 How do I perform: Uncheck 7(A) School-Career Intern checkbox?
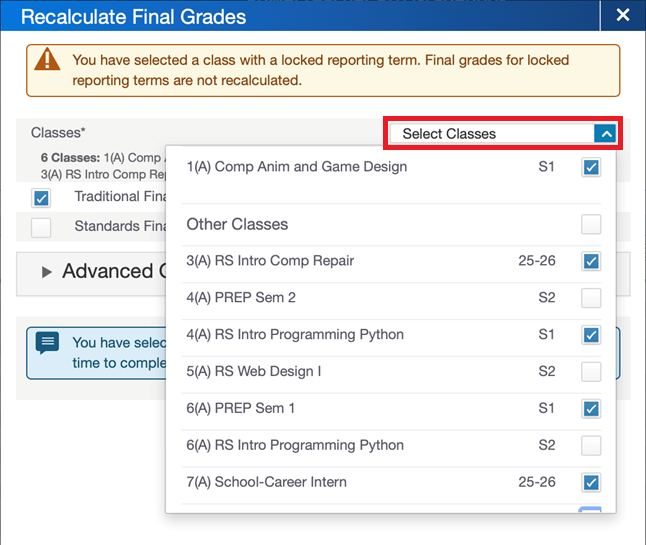[591, 483]
